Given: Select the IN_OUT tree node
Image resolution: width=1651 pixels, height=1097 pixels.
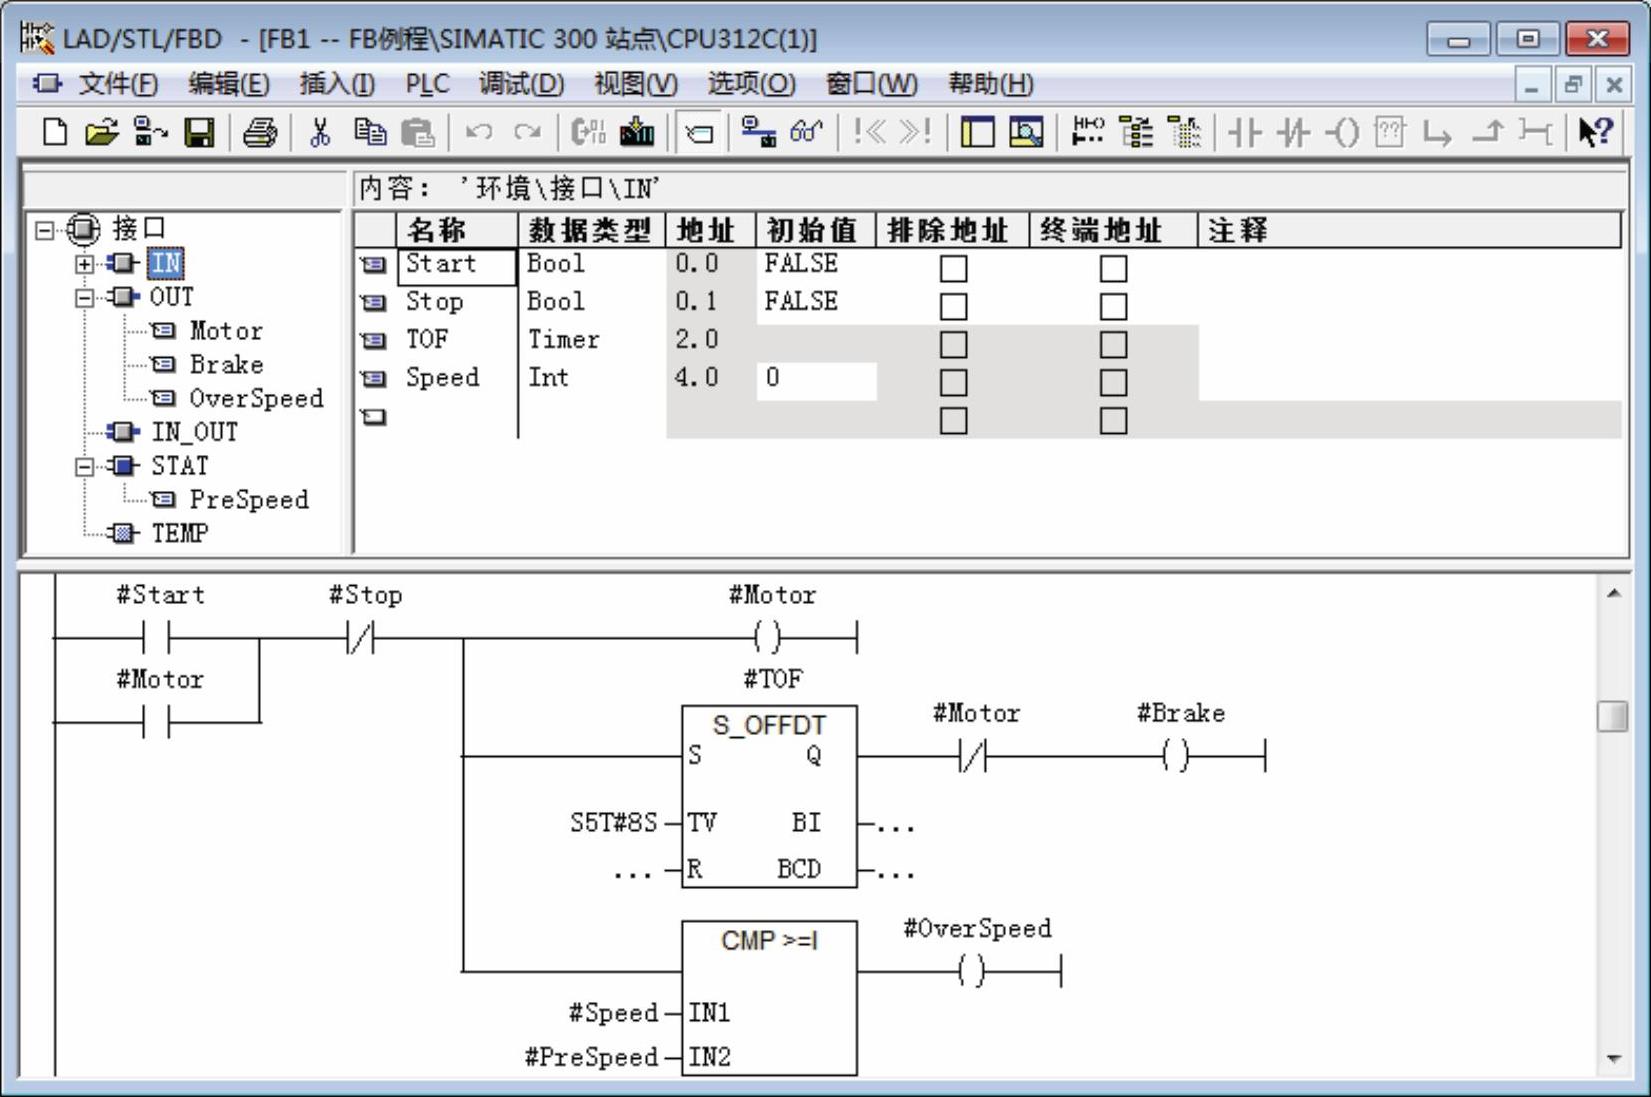Looking at the screenshot, I should pos(194,432).
